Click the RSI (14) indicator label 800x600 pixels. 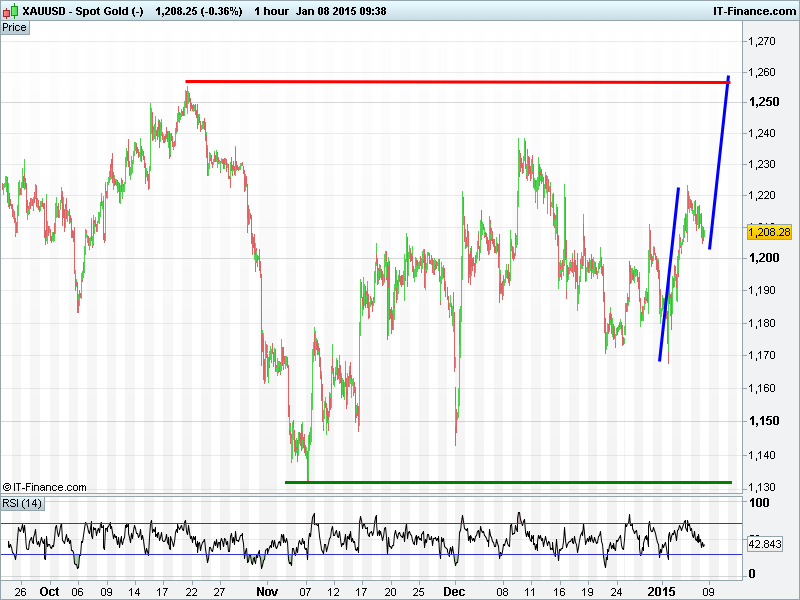[20, 502]
